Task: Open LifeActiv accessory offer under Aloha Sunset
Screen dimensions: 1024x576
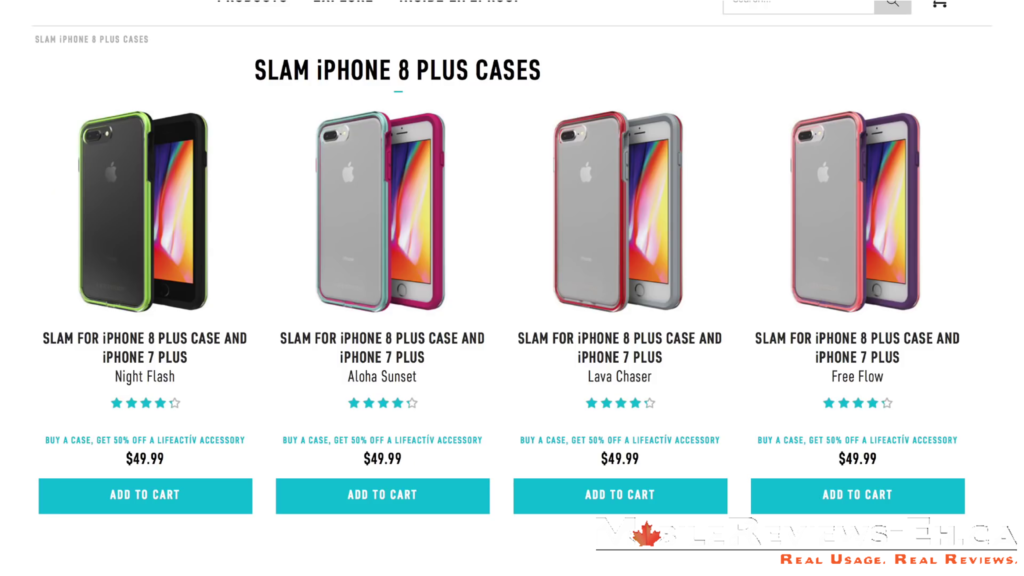Action: [x=382, y=440]
